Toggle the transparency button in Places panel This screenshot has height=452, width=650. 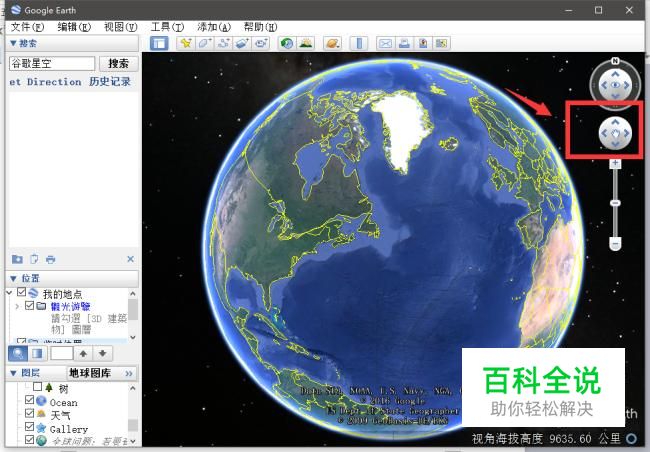37,353
